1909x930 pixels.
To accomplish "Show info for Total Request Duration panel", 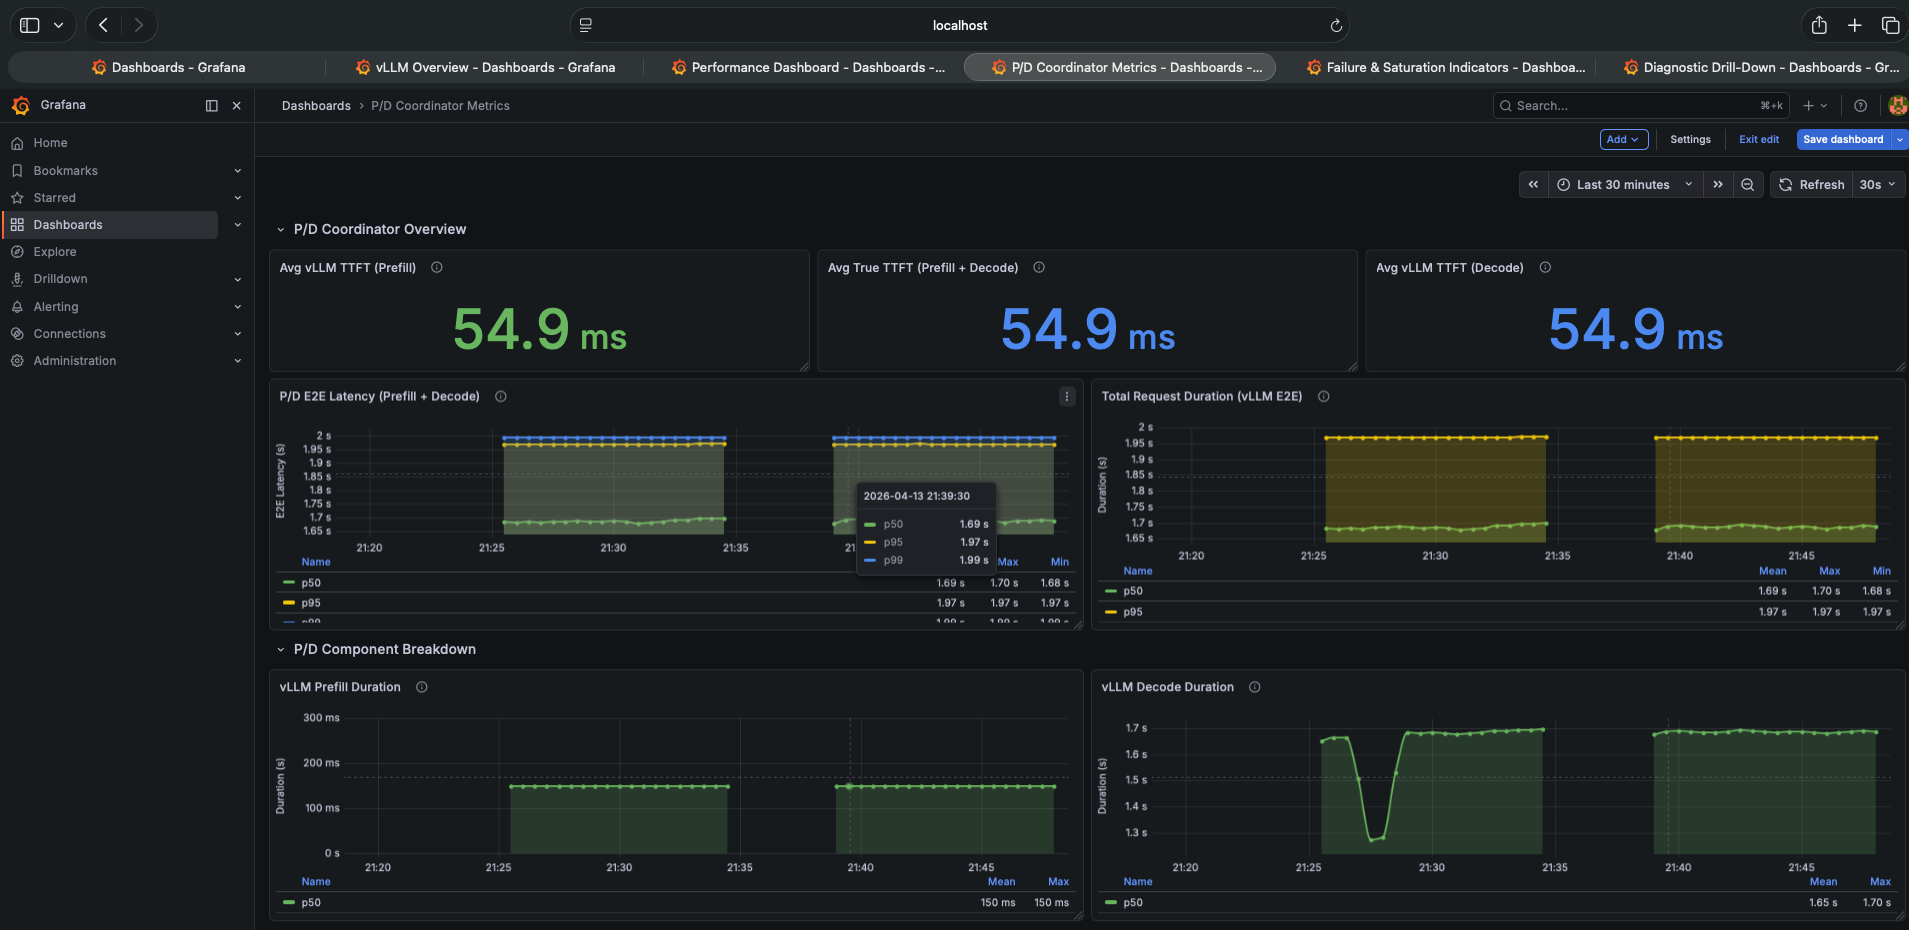I will point(1324,397).
